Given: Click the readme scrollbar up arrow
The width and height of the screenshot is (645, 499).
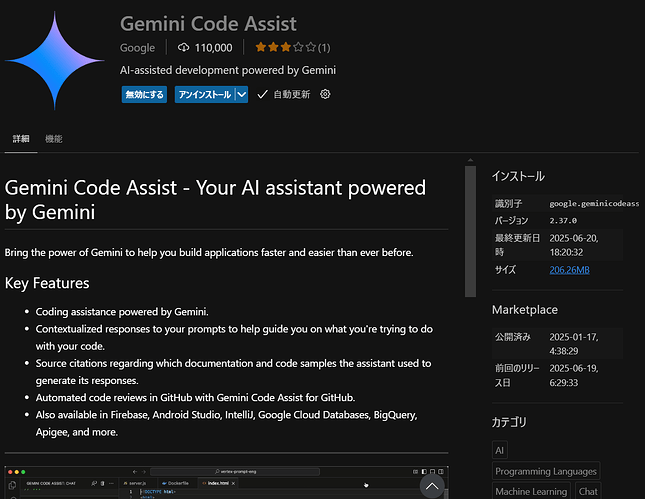Looking at the screenshot, I should pos(470,160).
